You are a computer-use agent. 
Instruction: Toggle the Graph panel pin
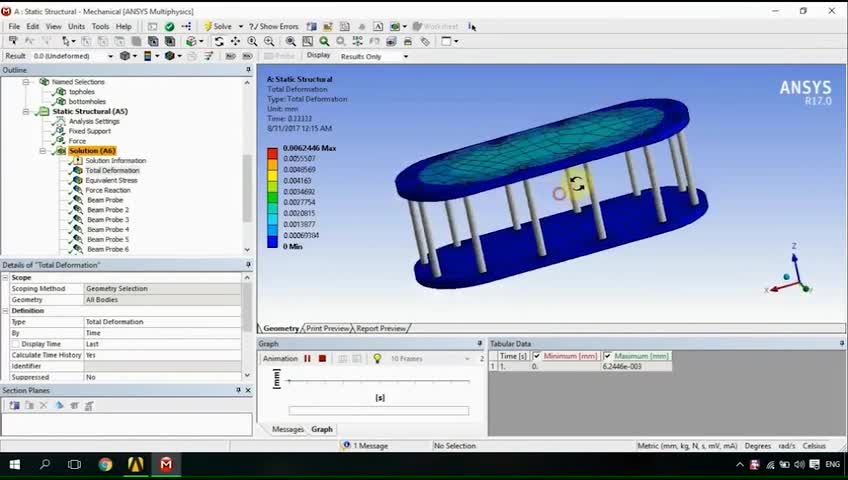pos(479,344)
